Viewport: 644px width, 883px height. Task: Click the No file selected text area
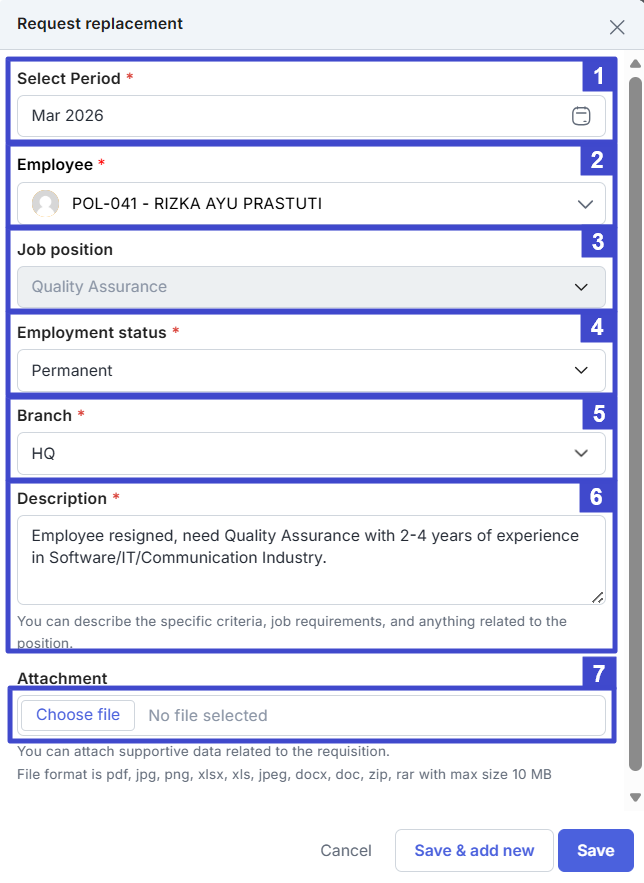coord(208,716)
